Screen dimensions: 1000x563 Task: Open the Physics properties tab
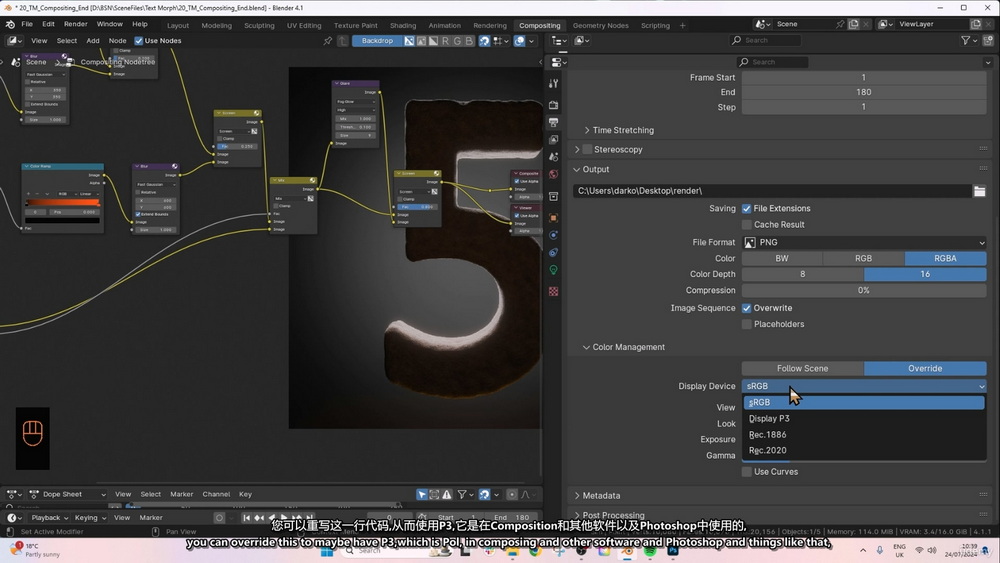554,235
